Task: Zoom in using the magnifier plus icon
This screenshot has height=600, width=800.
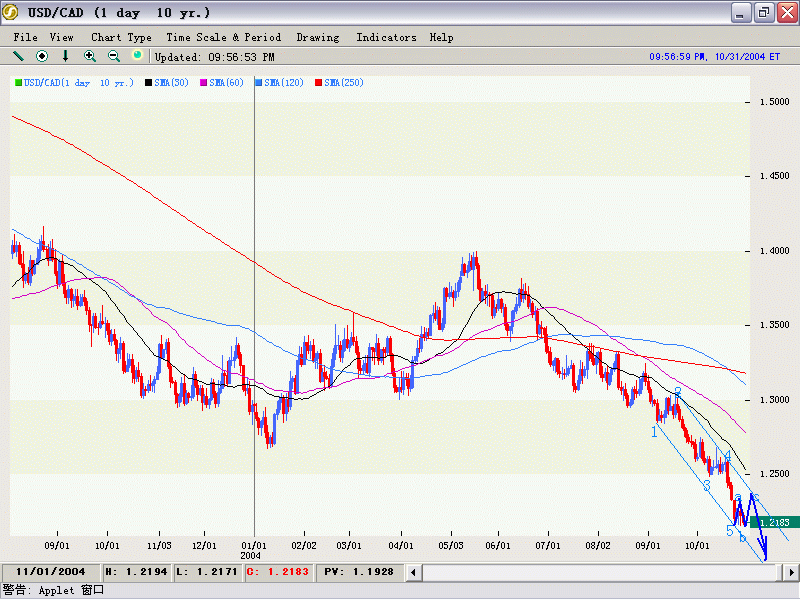Action: tap(90, 56)
